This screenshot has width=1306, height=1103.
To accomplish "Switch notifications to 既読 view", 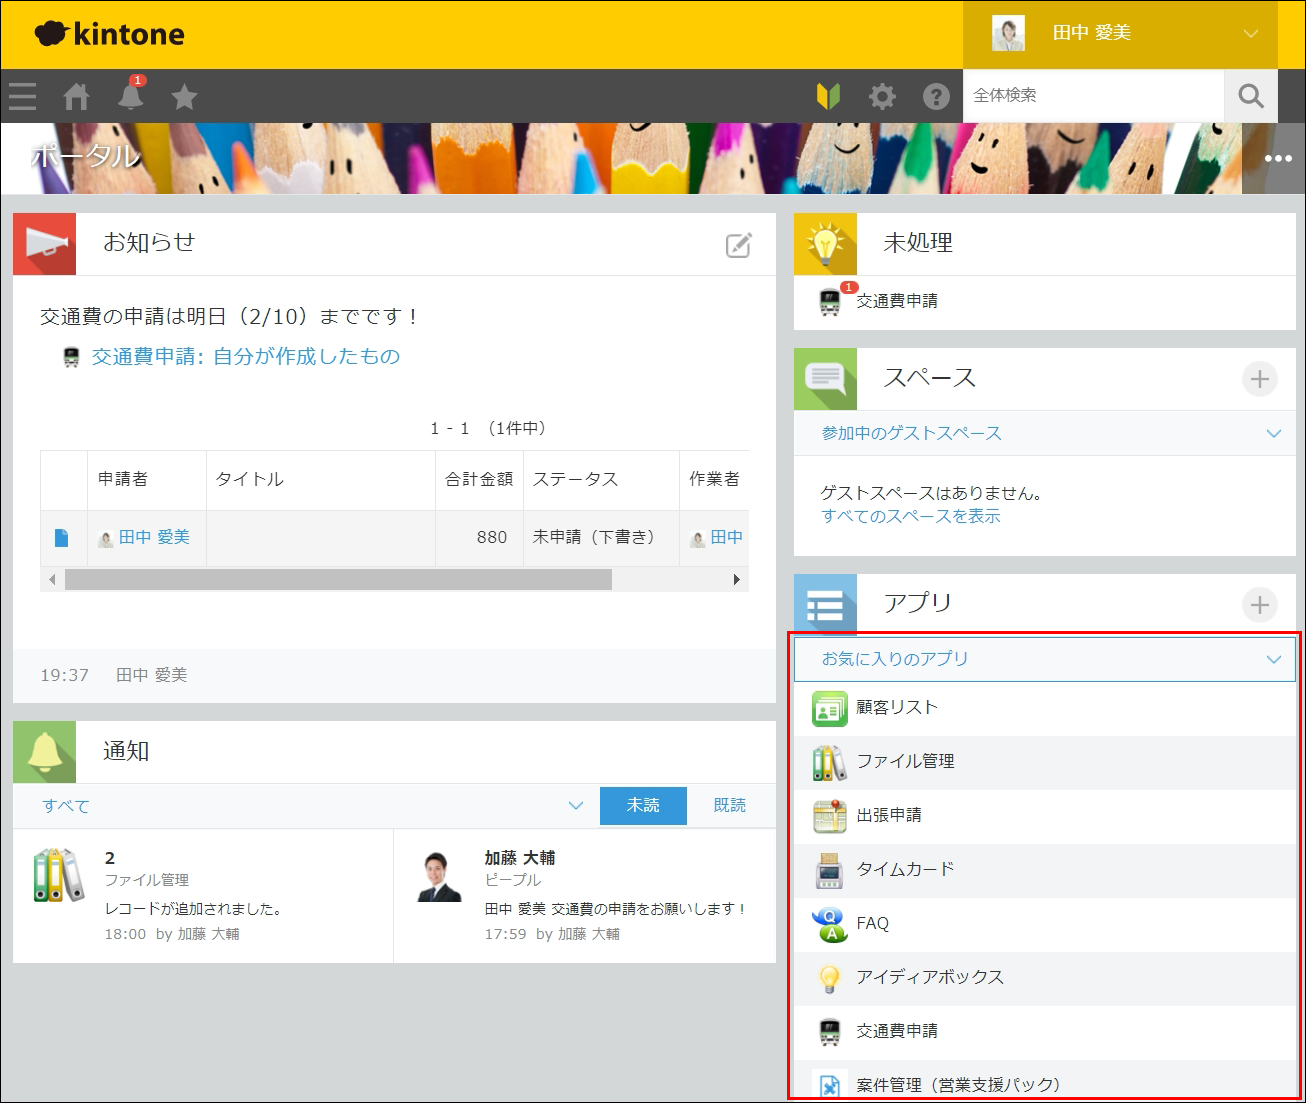I will pyautogui.click(x=730, y=805).
